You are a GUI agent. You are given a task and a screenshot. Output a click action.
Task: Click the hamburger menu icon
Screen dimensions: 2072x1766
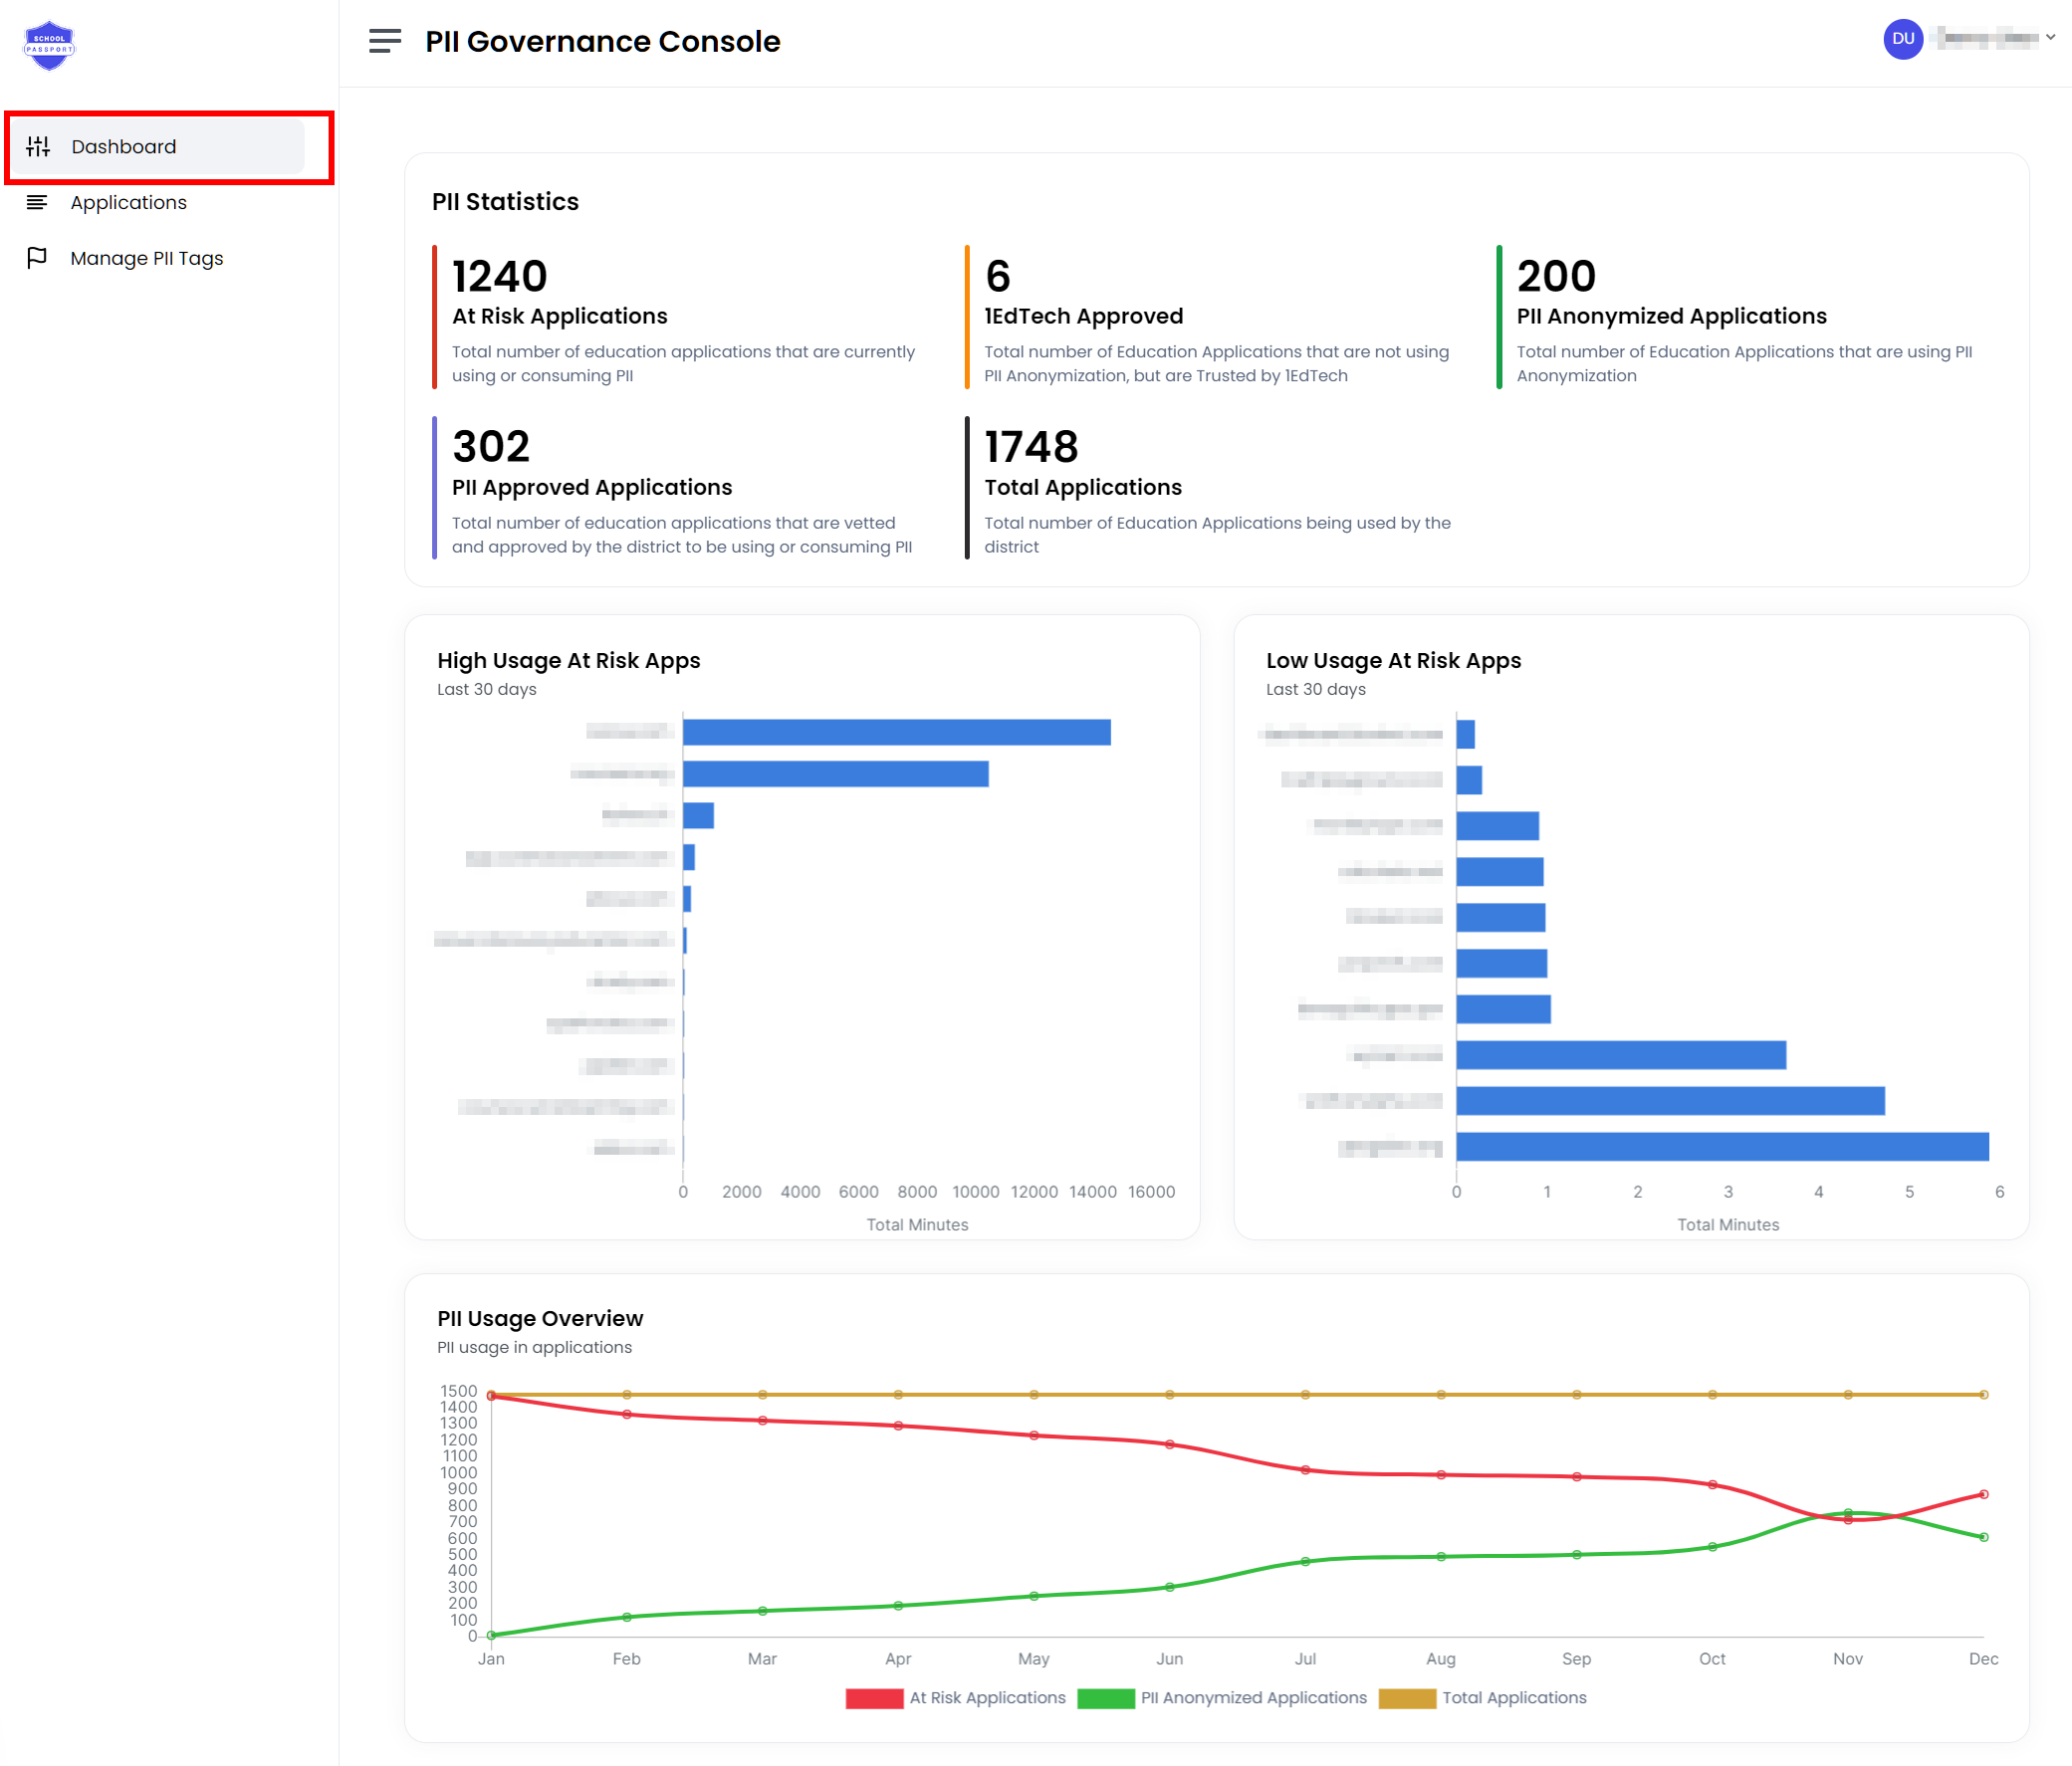point(385,41)
